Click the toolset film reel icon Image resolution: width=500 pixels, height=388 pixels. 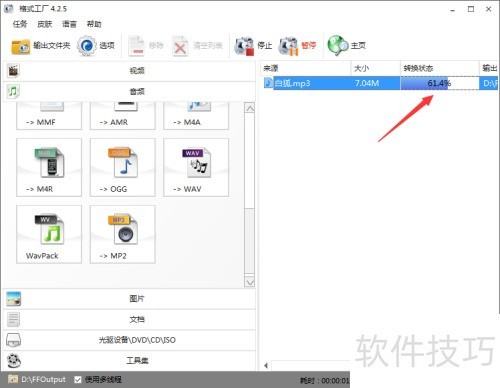click(x=14, y=360)
